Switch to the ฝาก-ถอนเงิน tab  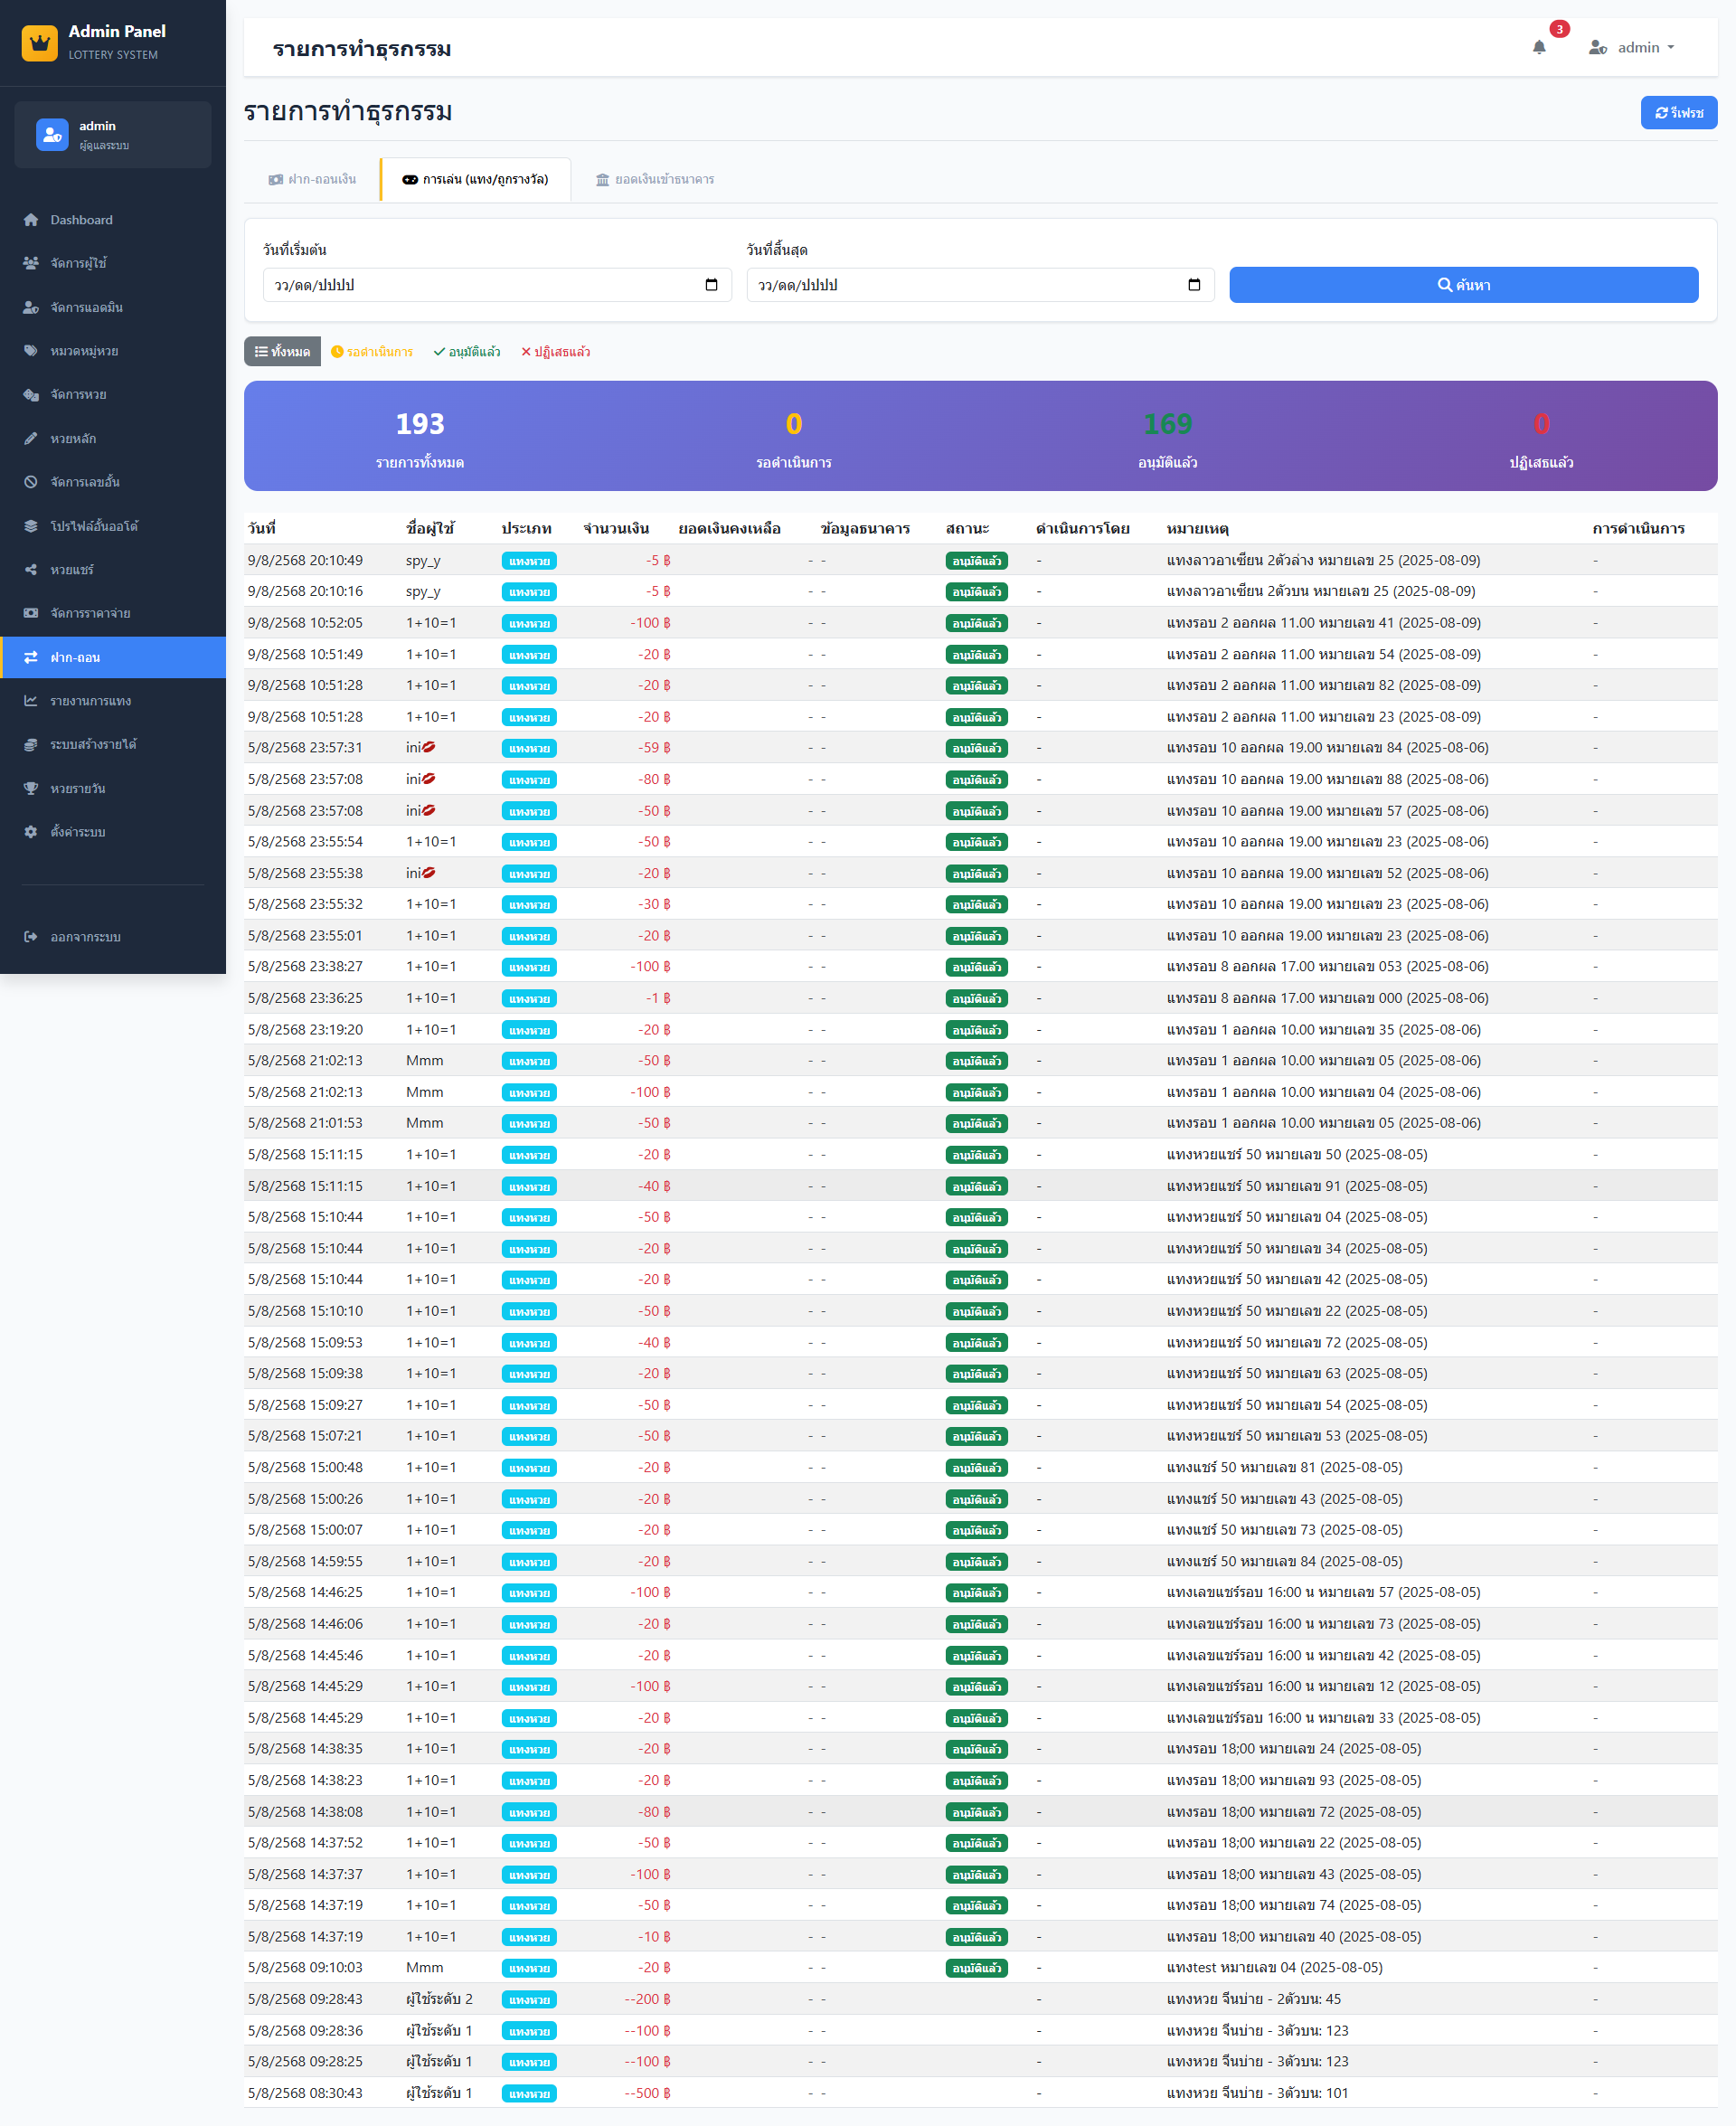312,180
